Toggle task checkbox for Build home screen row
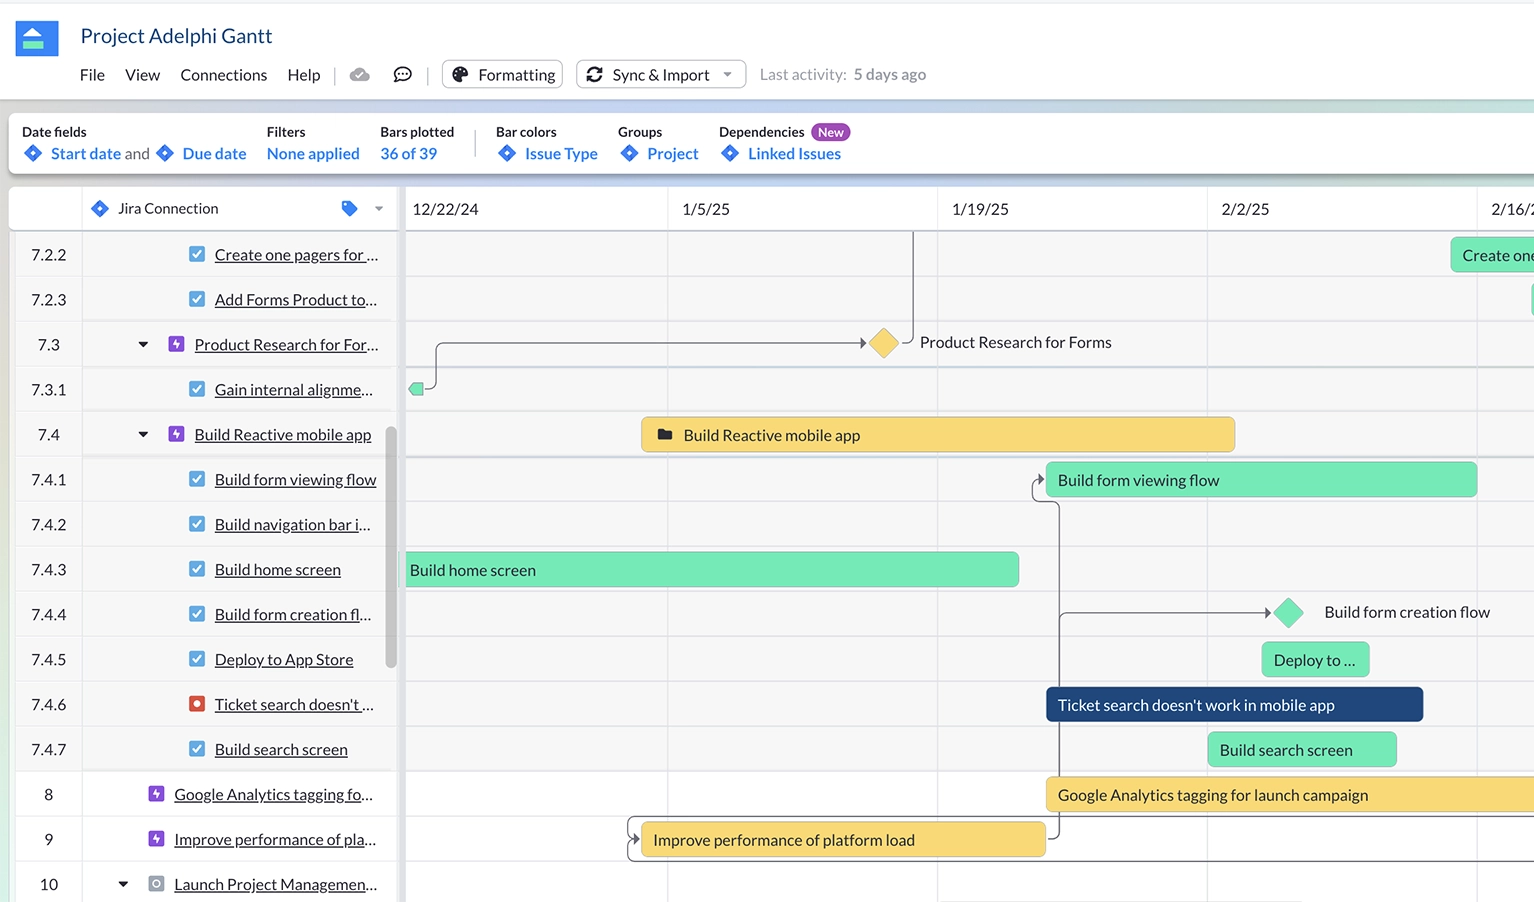 click(x=197, y=569)
